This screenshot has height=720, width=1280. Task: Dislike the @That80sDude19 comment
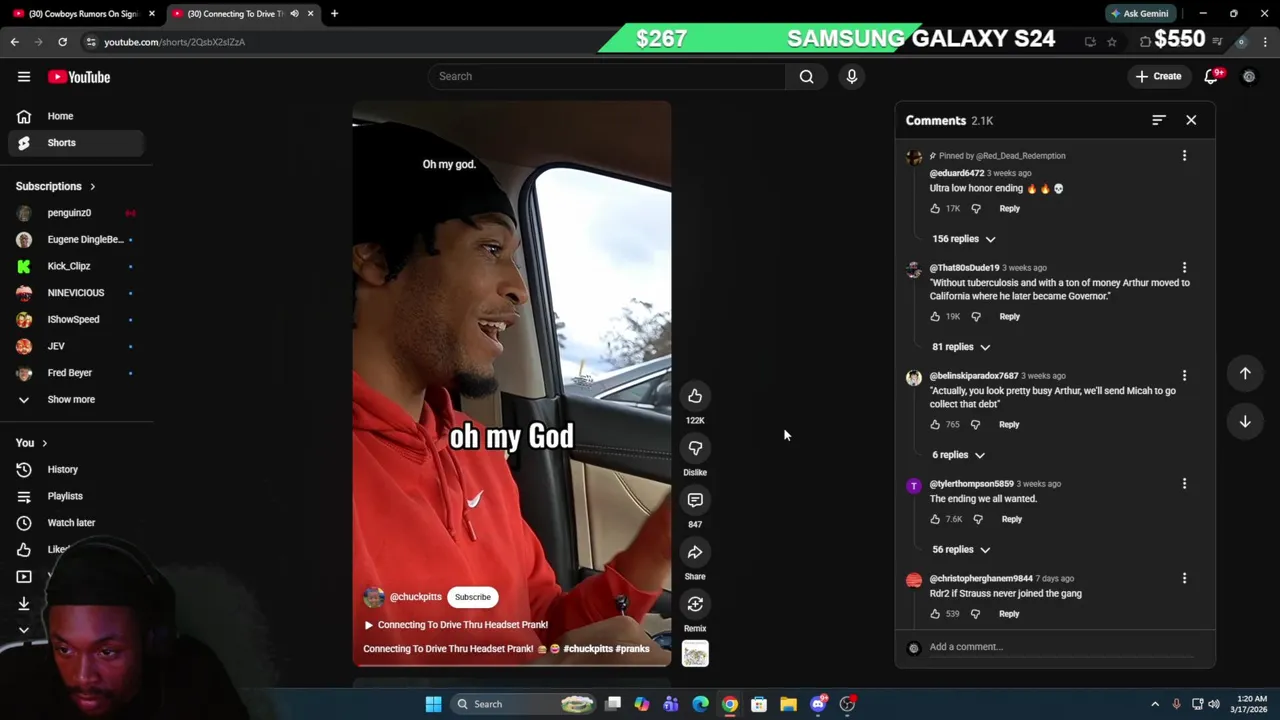click(x=976, y=316)
